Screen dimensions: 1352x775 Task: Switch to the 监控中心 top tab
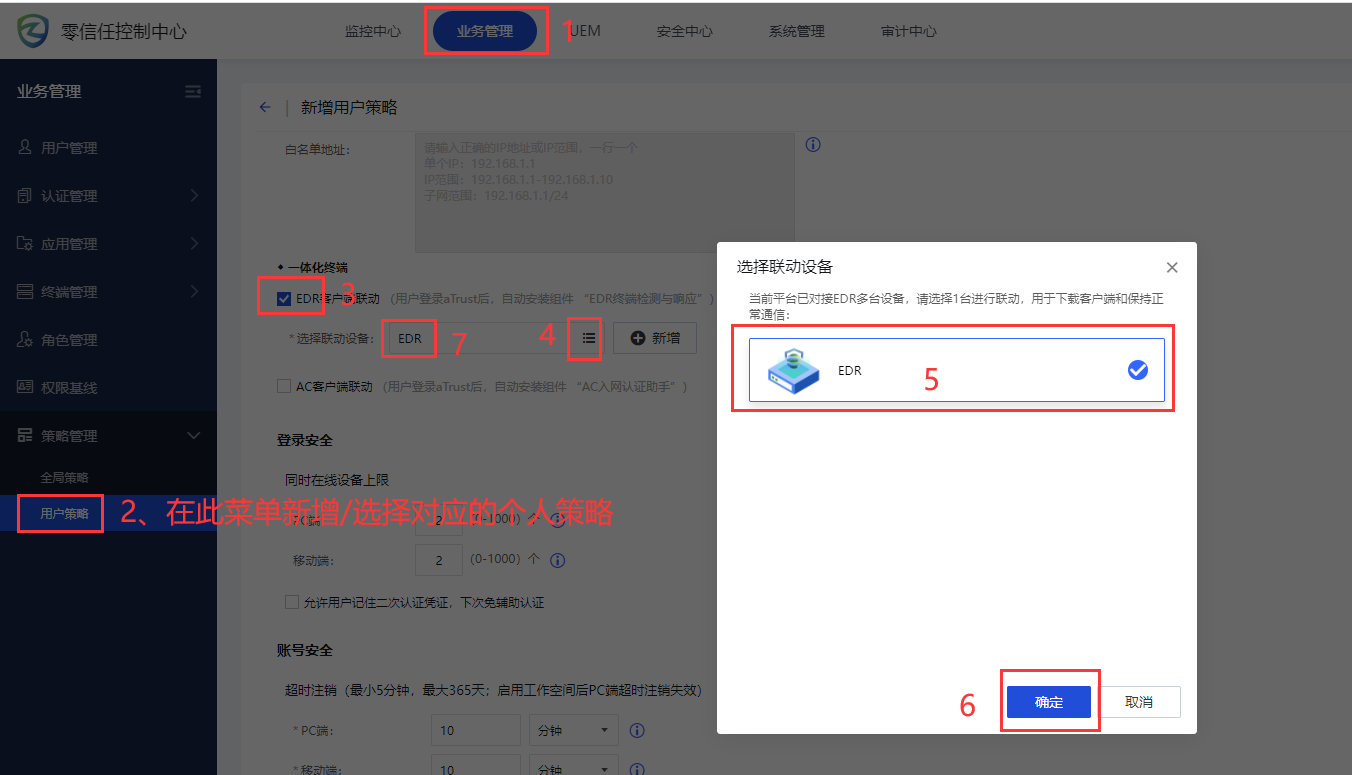coord(372,31)
